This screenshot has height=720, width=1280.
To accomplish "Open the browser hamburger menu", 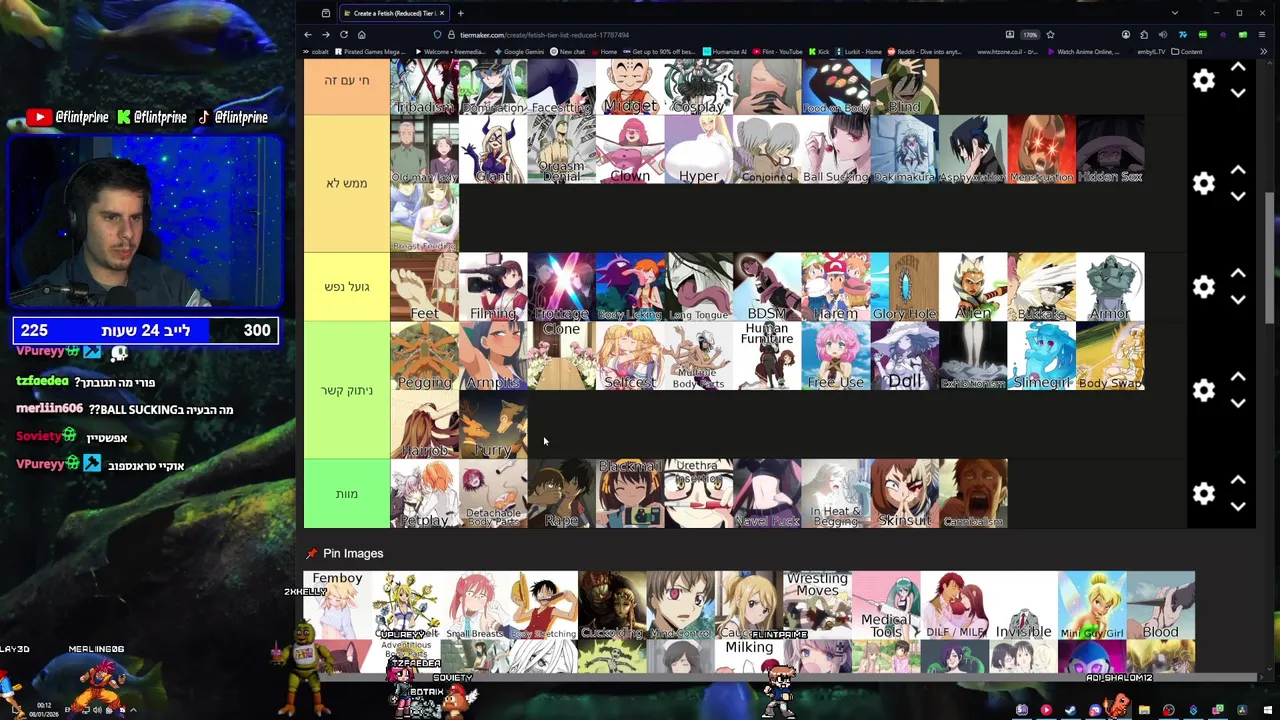I will click(x=1263, y=35).
